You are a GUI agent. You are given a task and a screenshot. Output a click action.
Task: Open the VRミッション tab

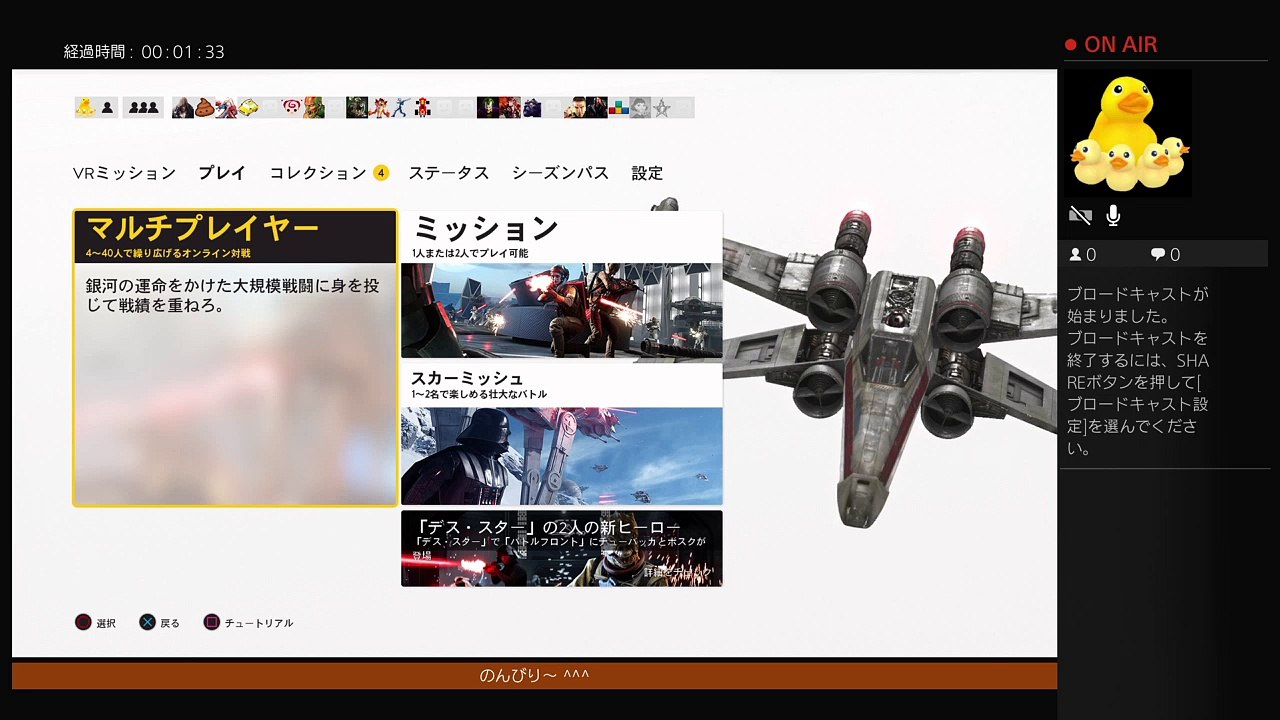tap(124, 173)
